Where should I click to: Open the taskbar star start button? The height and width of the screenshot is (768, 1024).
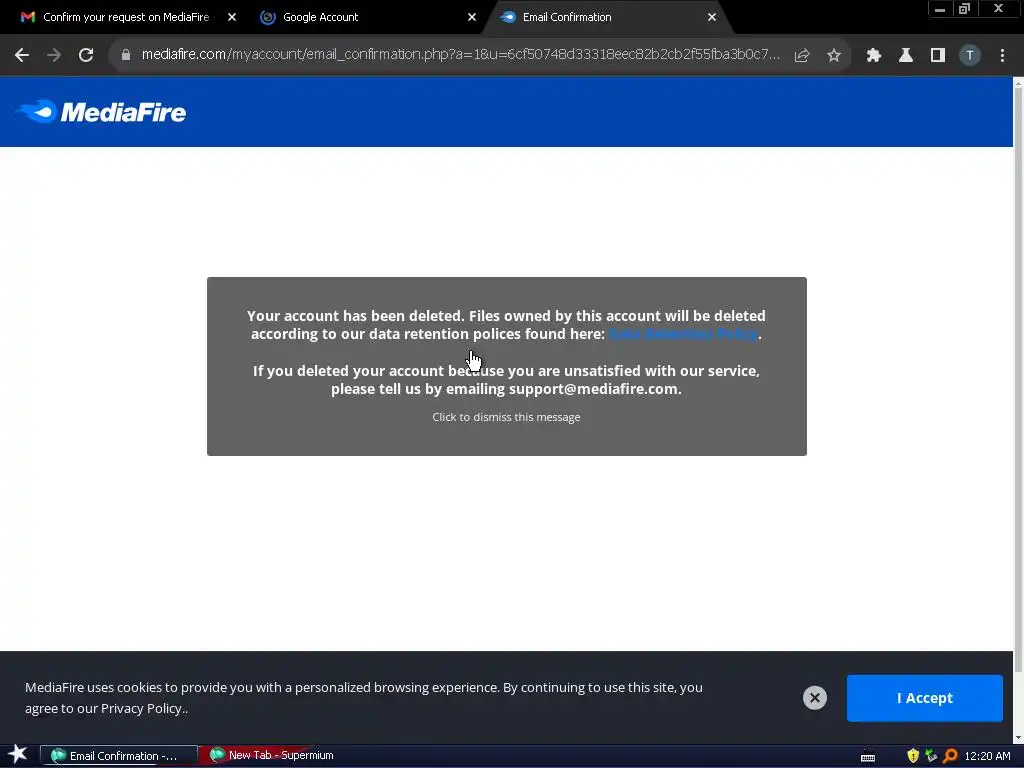pyautogui.click(x=18, y=755)
